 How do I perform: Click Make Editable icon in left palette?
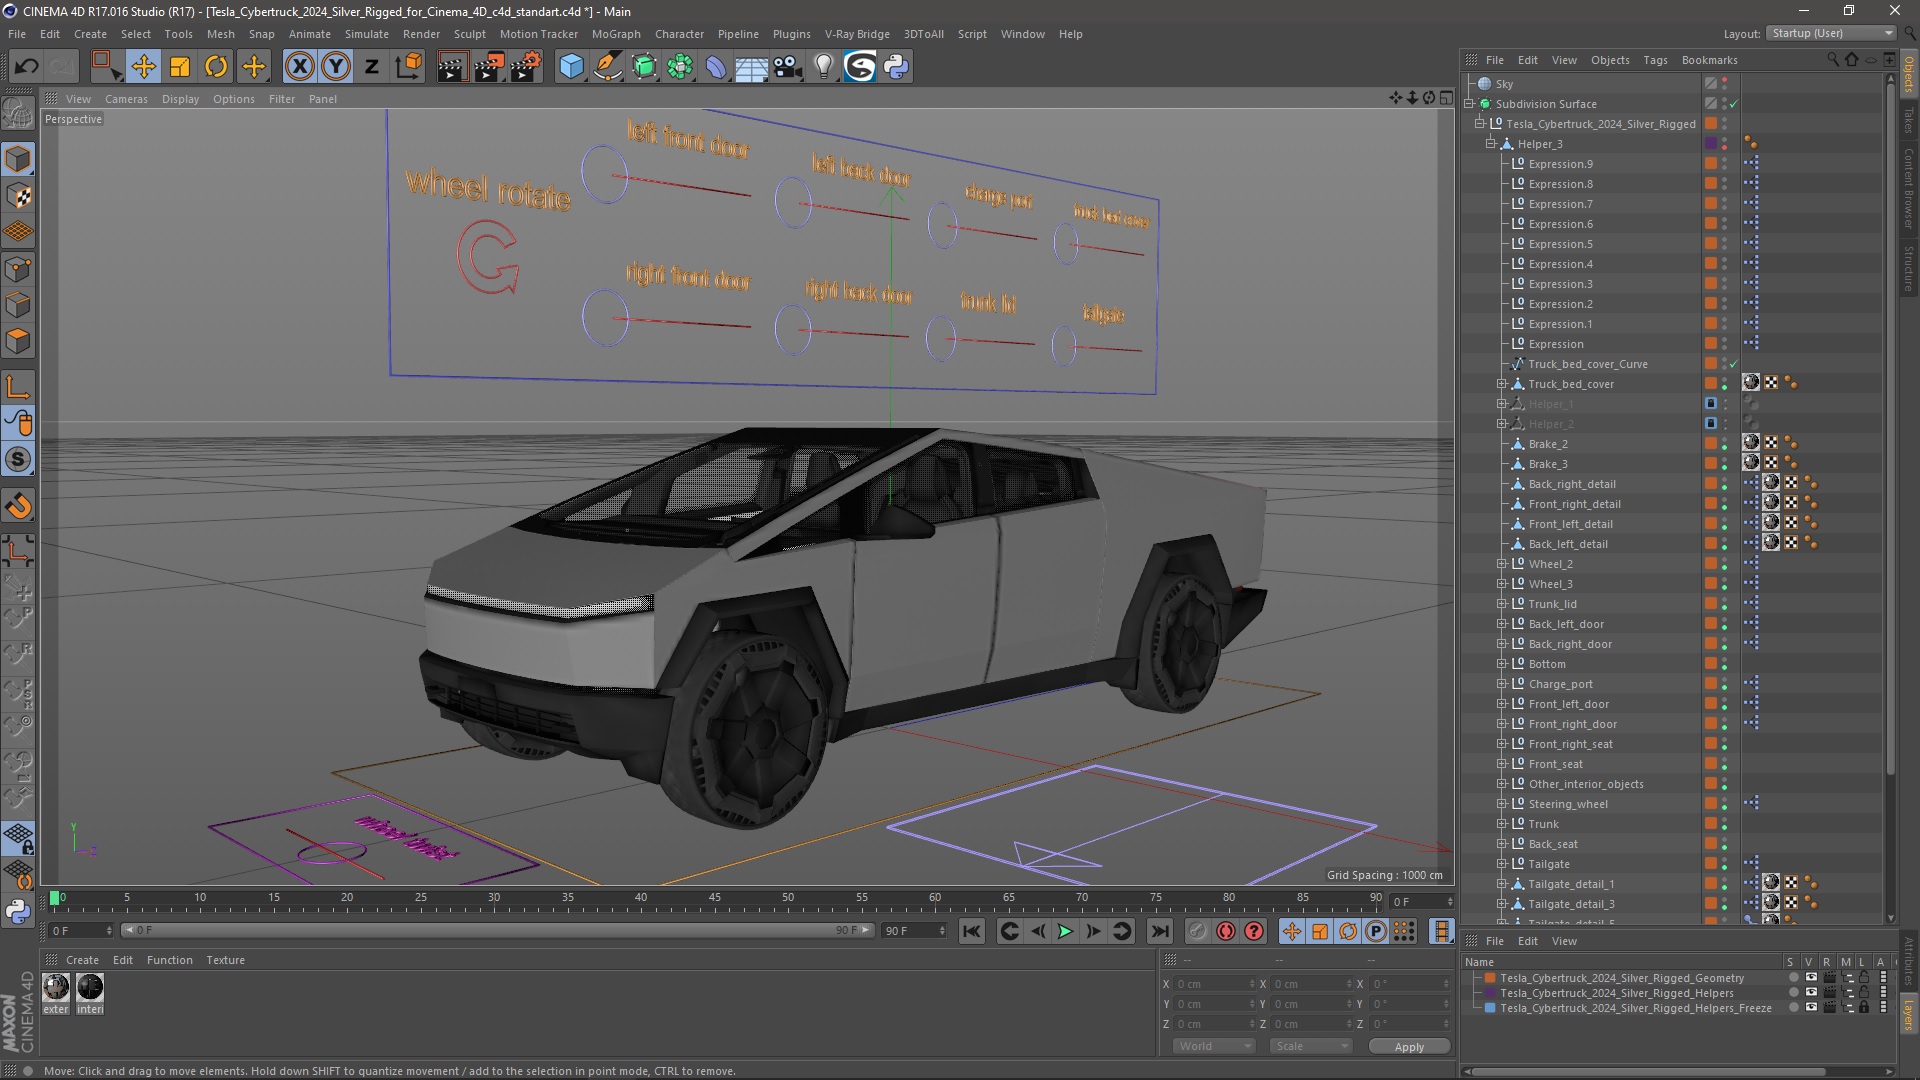pyautogui.click(x=18, y=113)
